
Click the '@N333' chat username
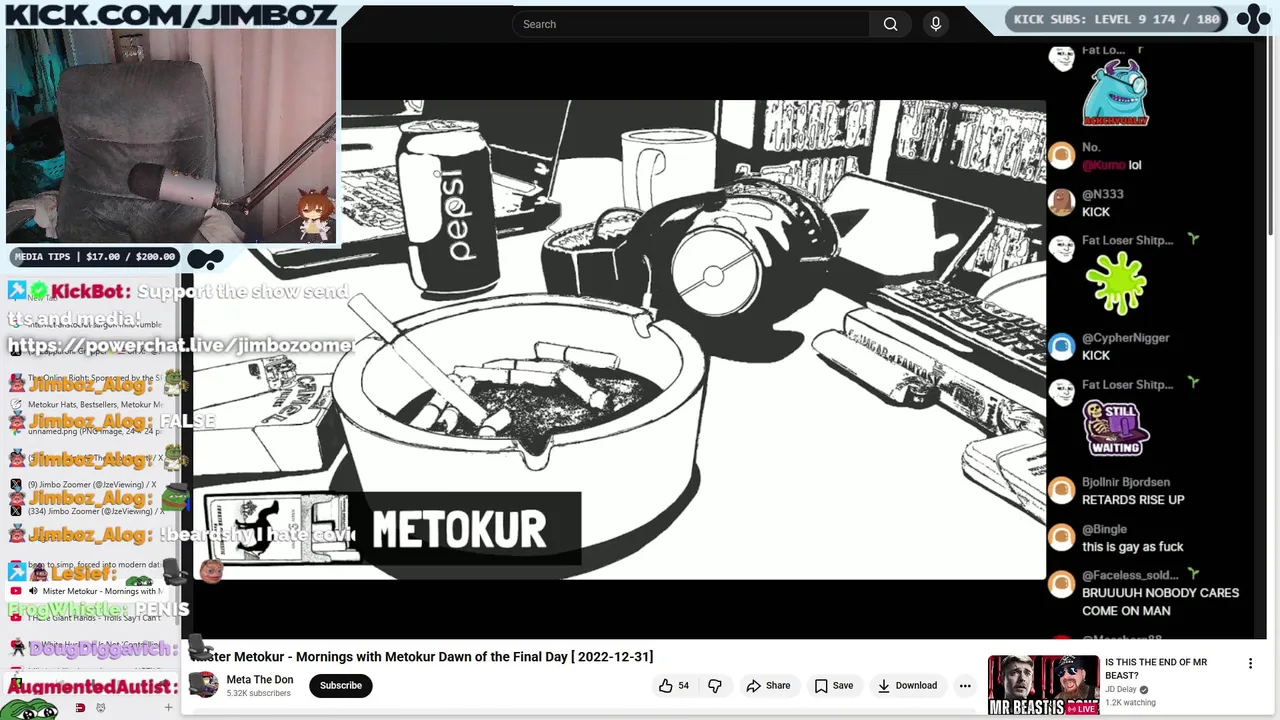click(1103, 194)
